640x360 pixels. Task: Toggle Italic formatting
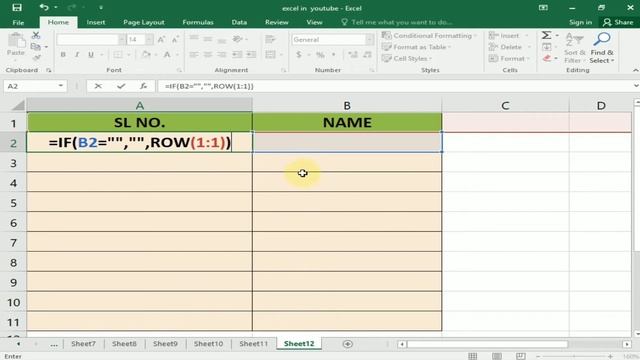(x=77, y=55)
